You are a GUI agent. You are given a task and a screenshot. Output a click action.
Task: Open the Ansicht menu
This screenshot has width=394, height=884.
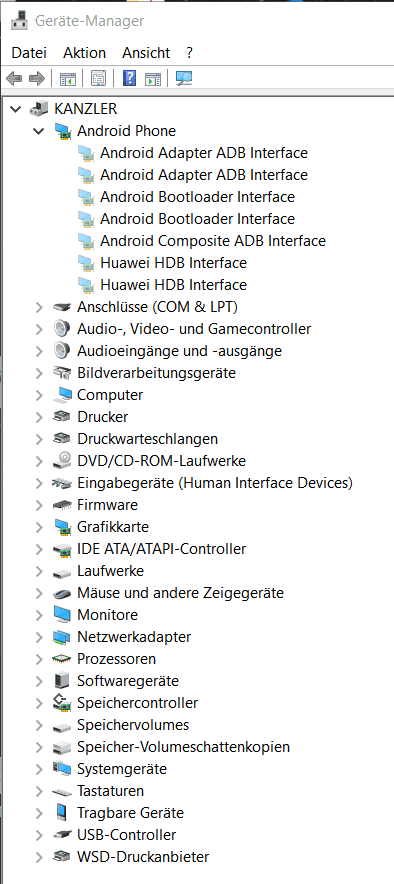pos(146,53)
